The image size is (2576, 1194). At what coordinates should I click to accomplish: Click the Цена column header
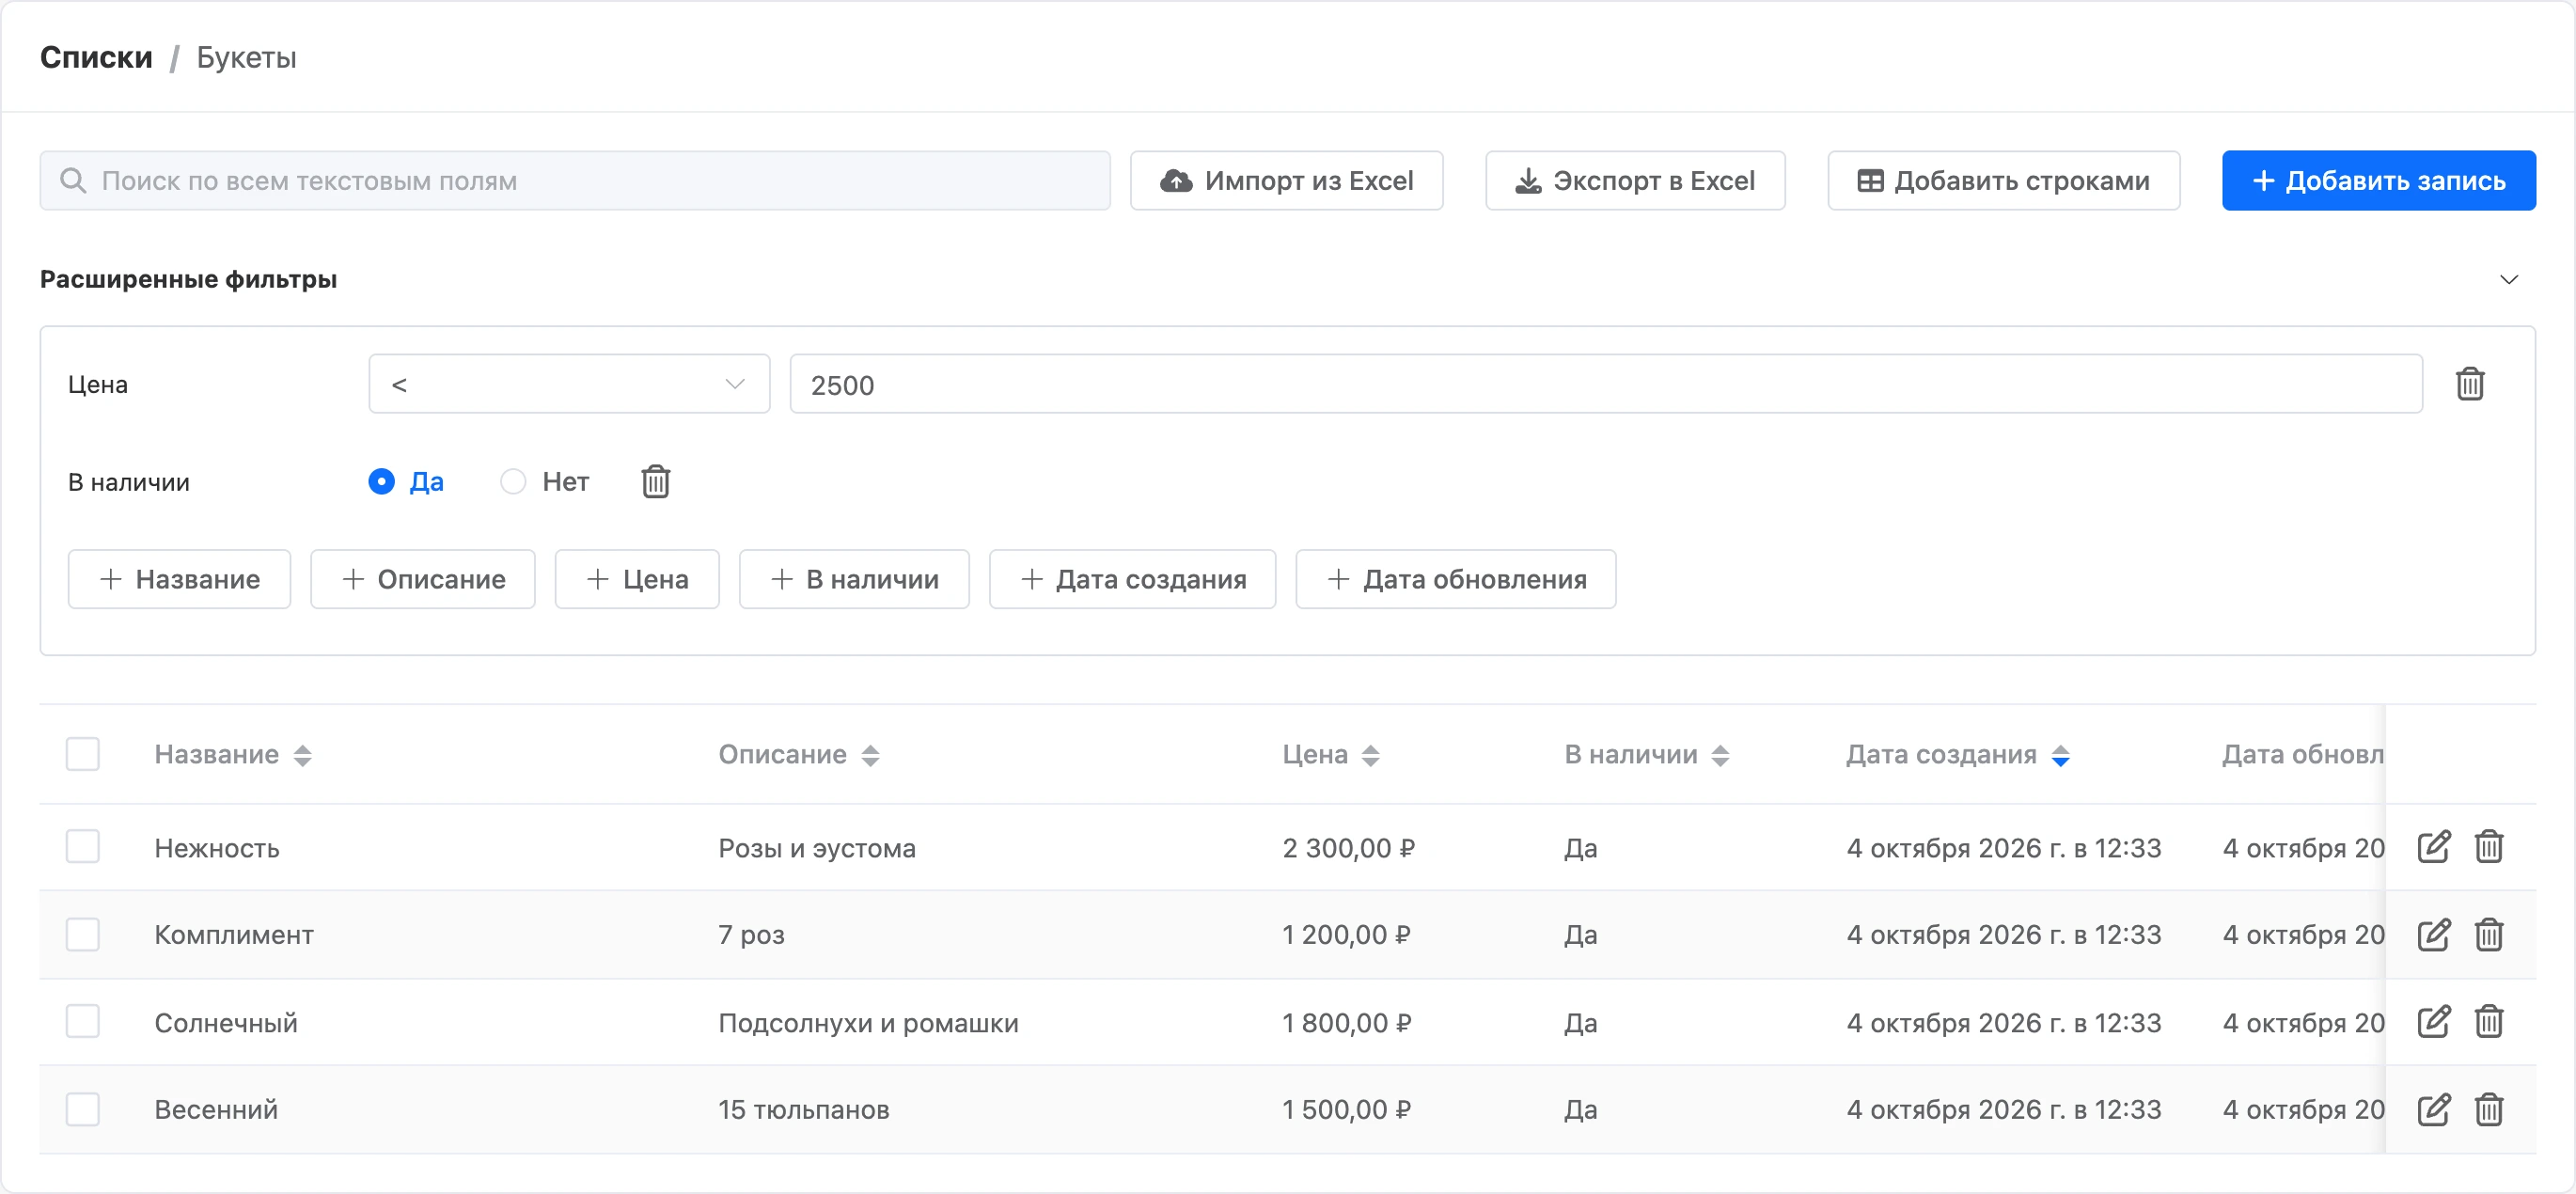click(1315, 754)
